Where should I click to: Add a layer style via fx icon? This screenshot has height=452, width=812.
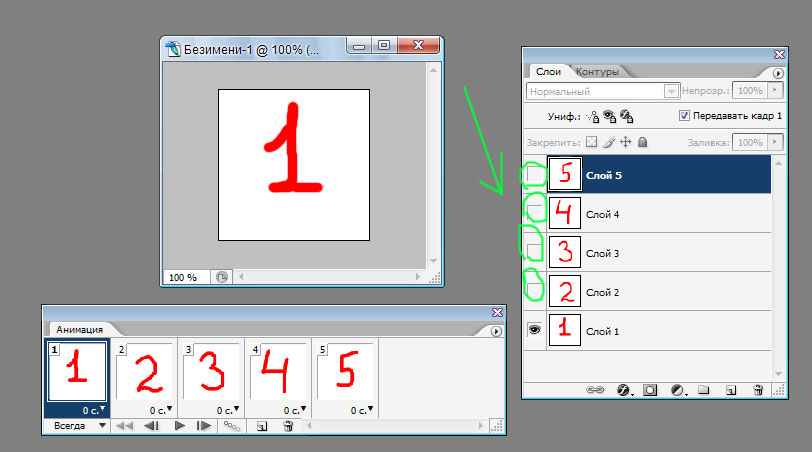tap(624, 390)
